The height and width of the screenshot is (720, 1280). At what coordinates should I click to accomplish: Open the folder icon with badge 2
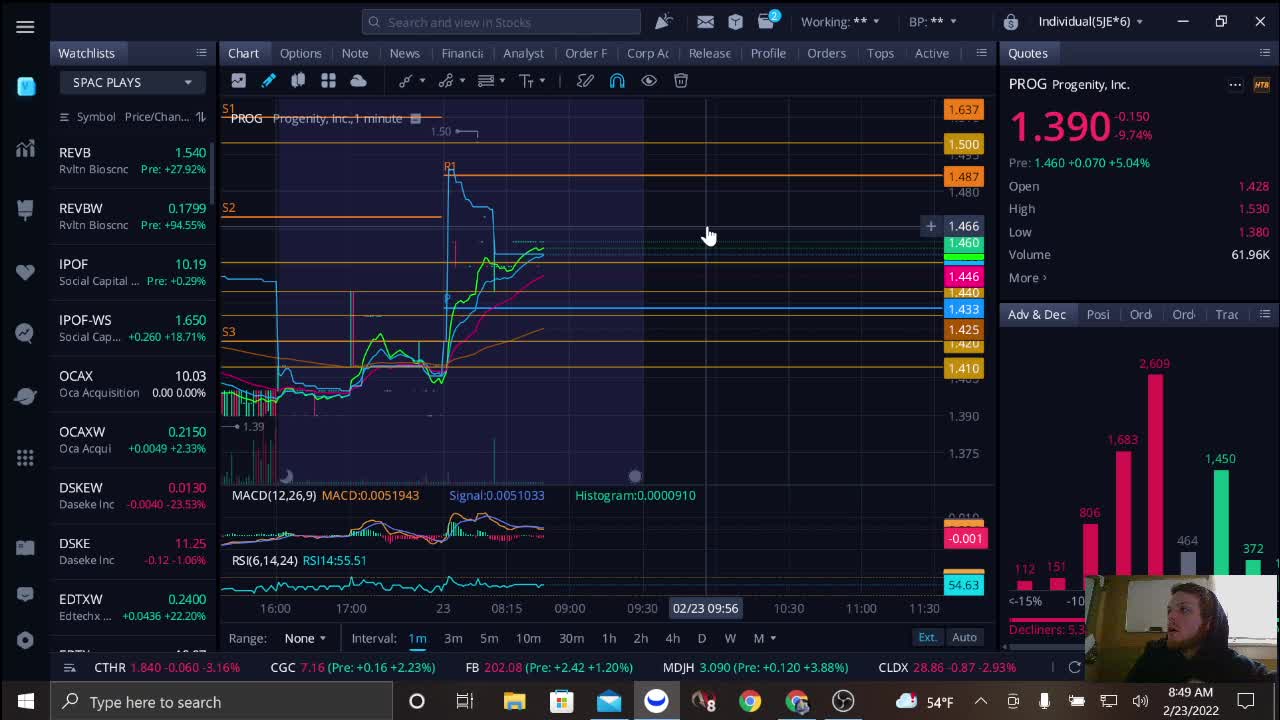pos(767,21)
